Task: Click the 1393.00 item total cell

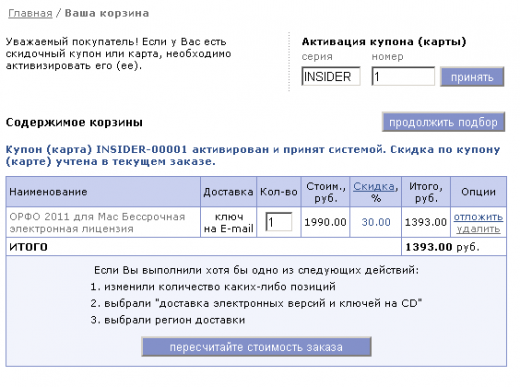Action: click(426, 222)
